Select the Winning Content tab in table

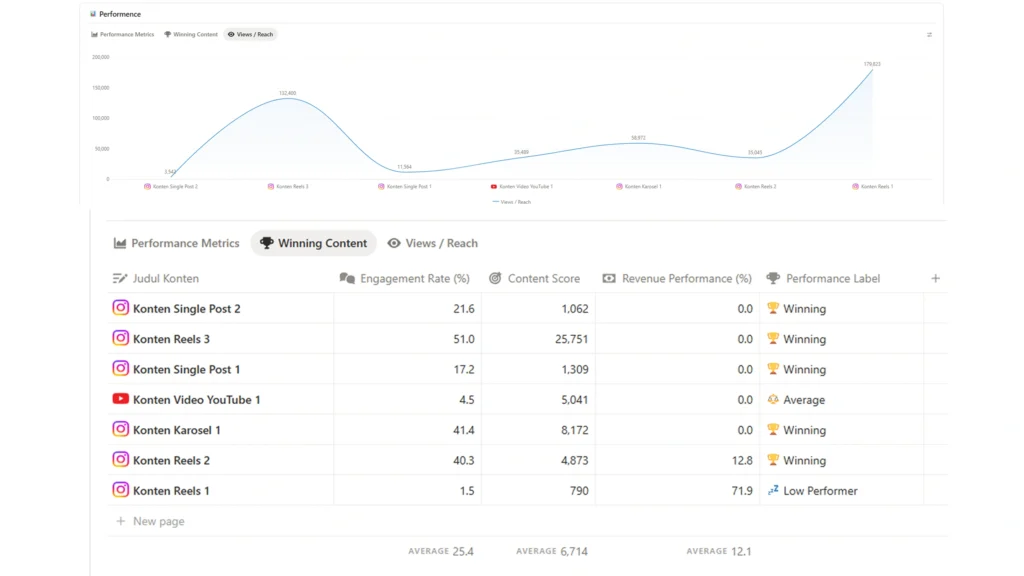point(313,243)
